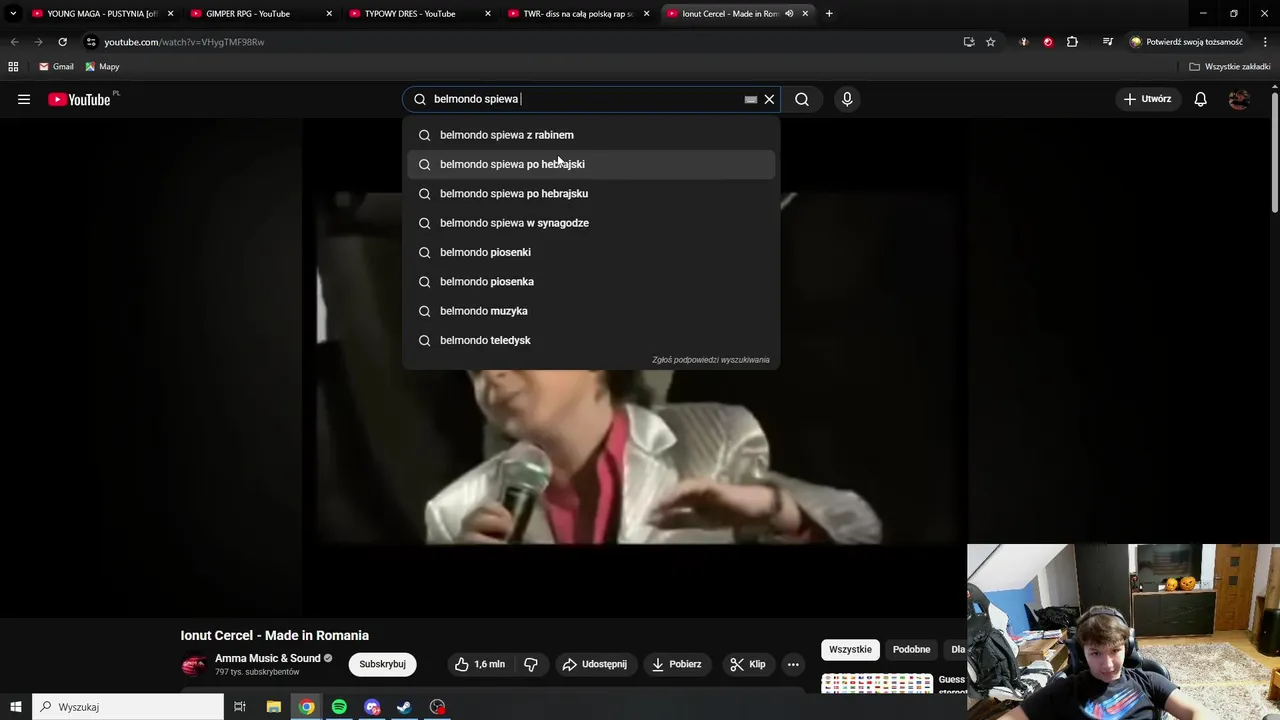Select suggestion 'belmondo piosenki'
The height and width of the screenshot is (720, 1280).
[x=591, y=252]
